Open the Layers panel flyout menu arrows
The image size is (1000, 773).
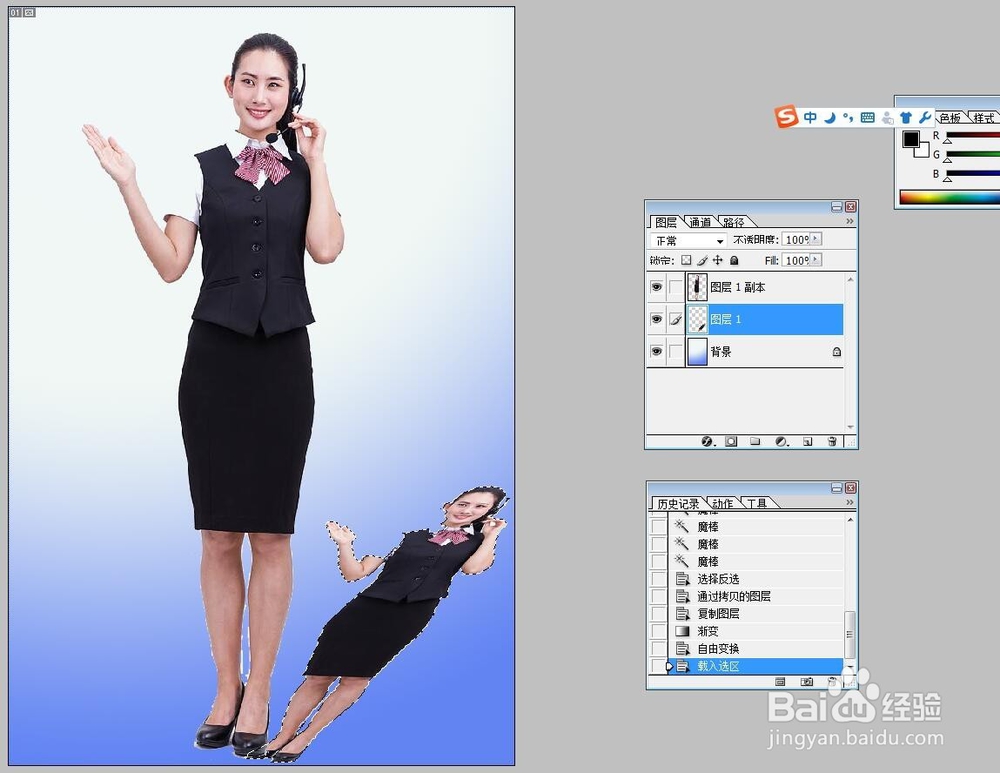[849, 221]
